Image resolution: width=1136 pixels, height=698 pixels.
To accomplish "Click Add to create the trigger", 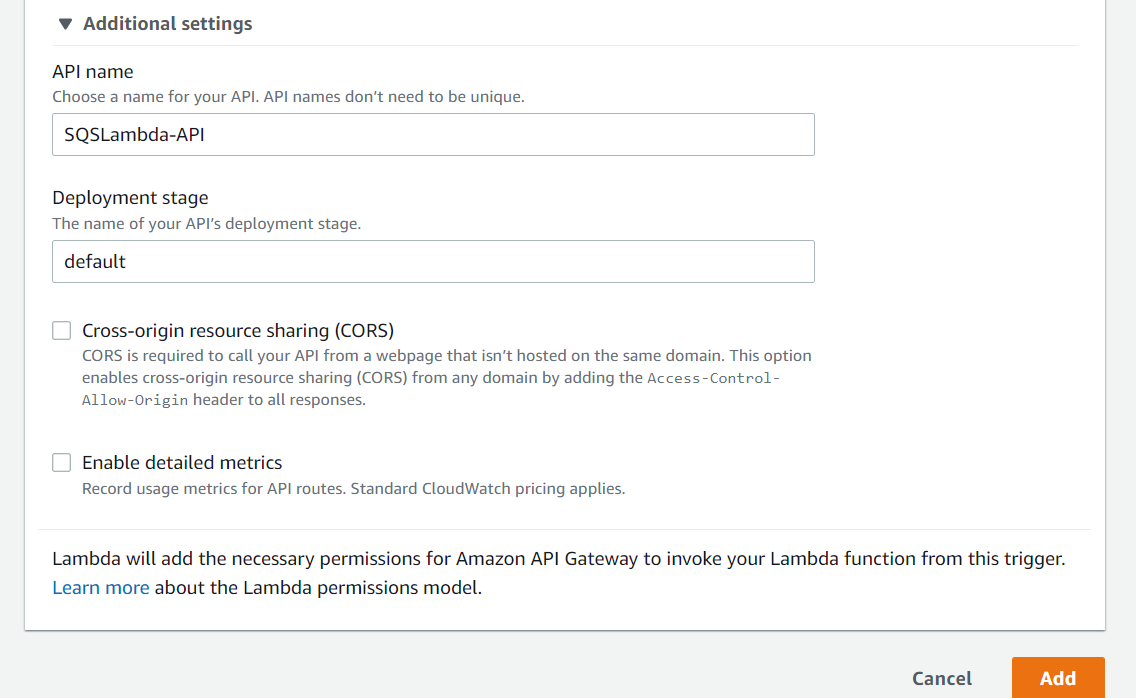I will pyautogui.click(x=1057, y=678).
